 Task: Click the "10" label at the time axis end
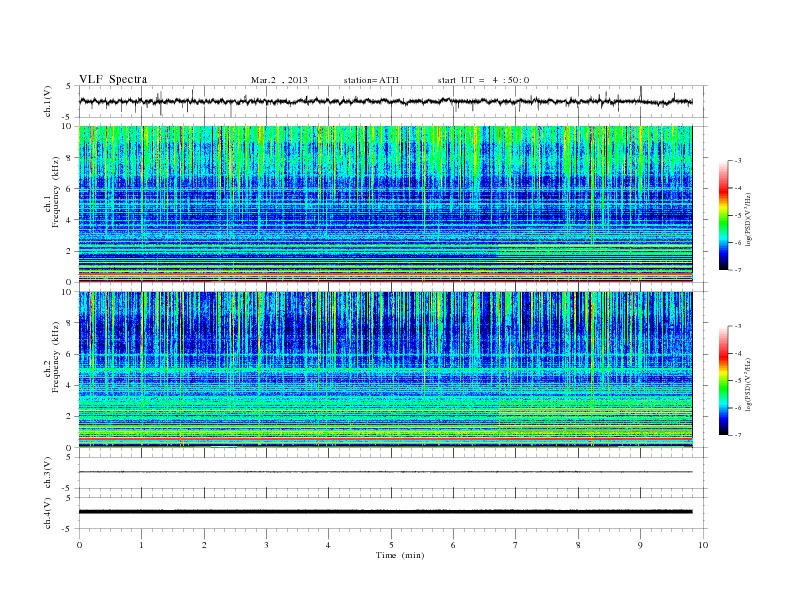click(x=703, y=545)
